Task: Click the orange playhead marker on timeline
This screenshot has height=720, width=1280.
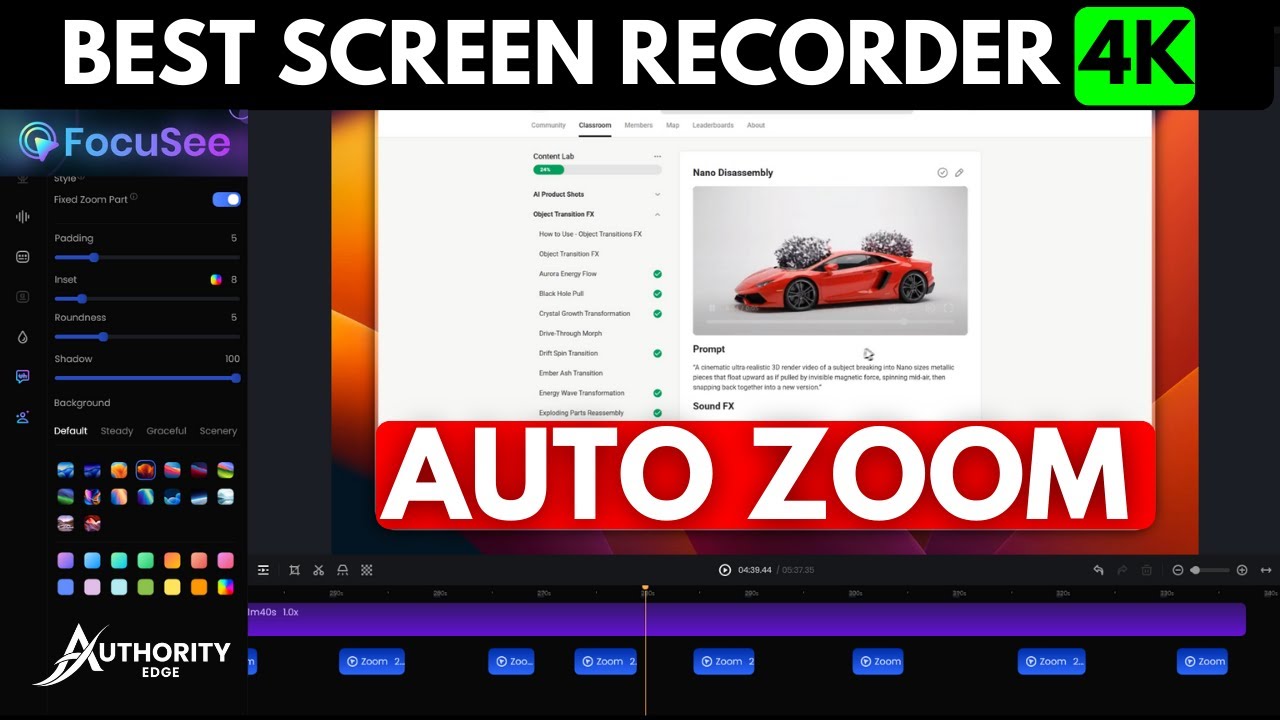Action: point(645,588)
